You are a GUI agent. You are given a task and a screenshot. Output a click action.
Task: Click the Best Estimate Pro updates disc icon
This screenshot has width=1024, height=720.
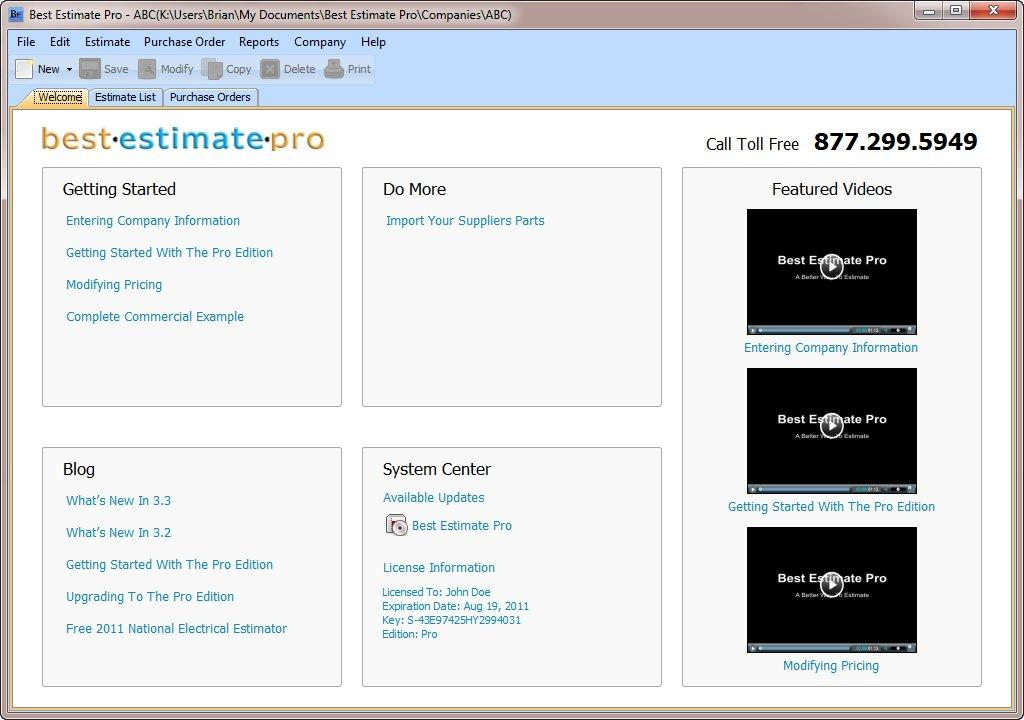click(396, 524)
